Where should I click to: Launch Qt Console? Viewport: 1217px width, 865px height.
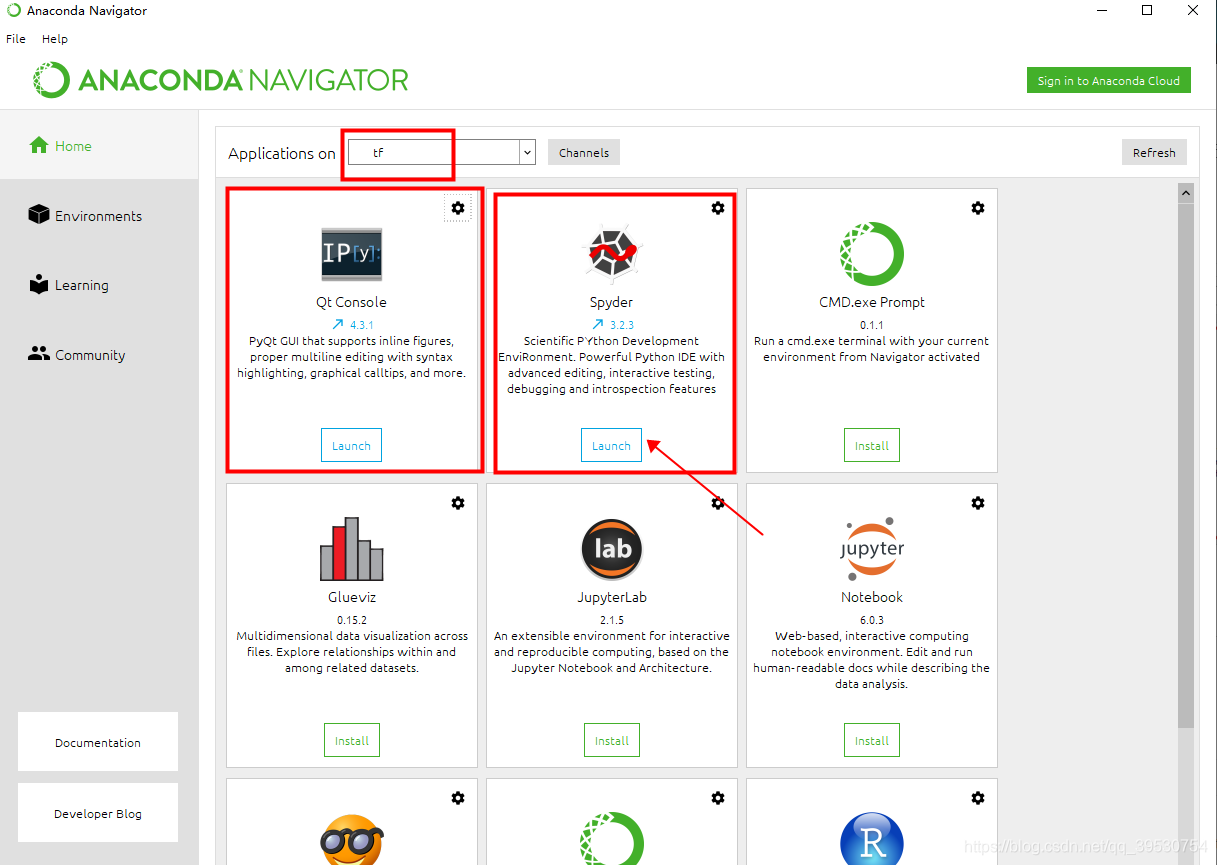tap(351, 446)
